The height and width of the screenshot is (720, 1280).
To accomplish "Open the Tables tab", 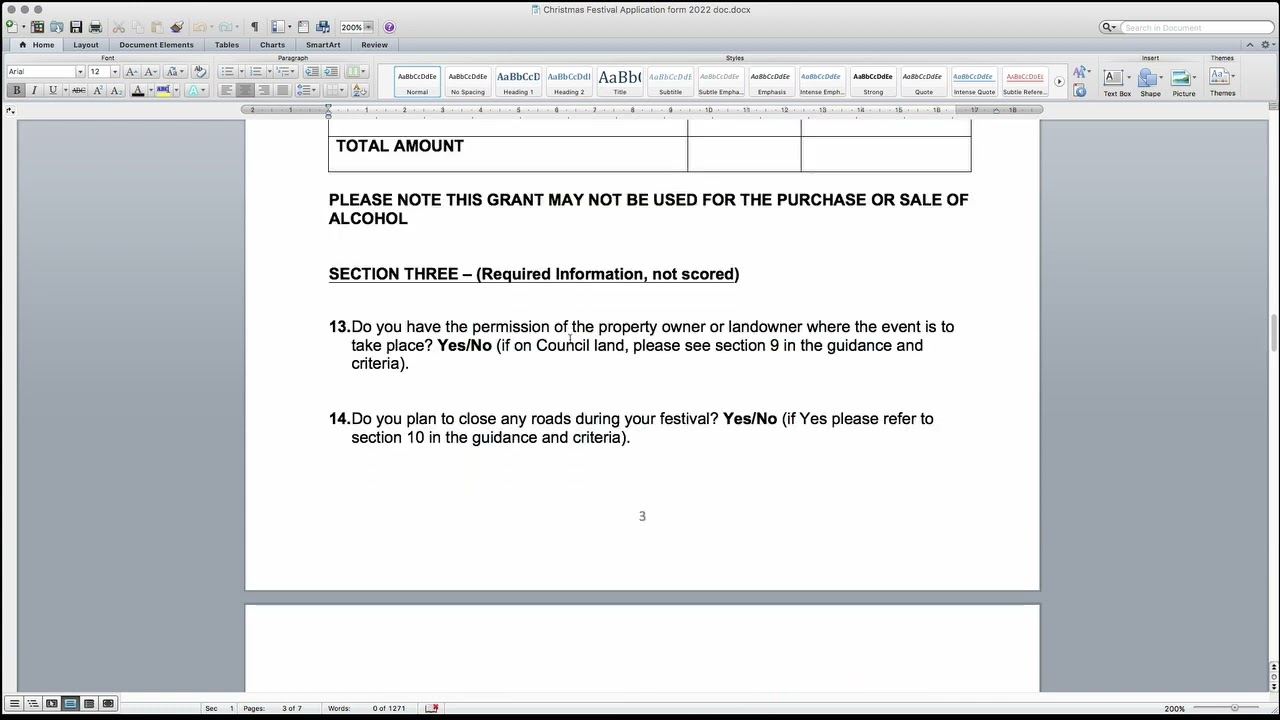I will pyautogui.click(x=227, y=45).
